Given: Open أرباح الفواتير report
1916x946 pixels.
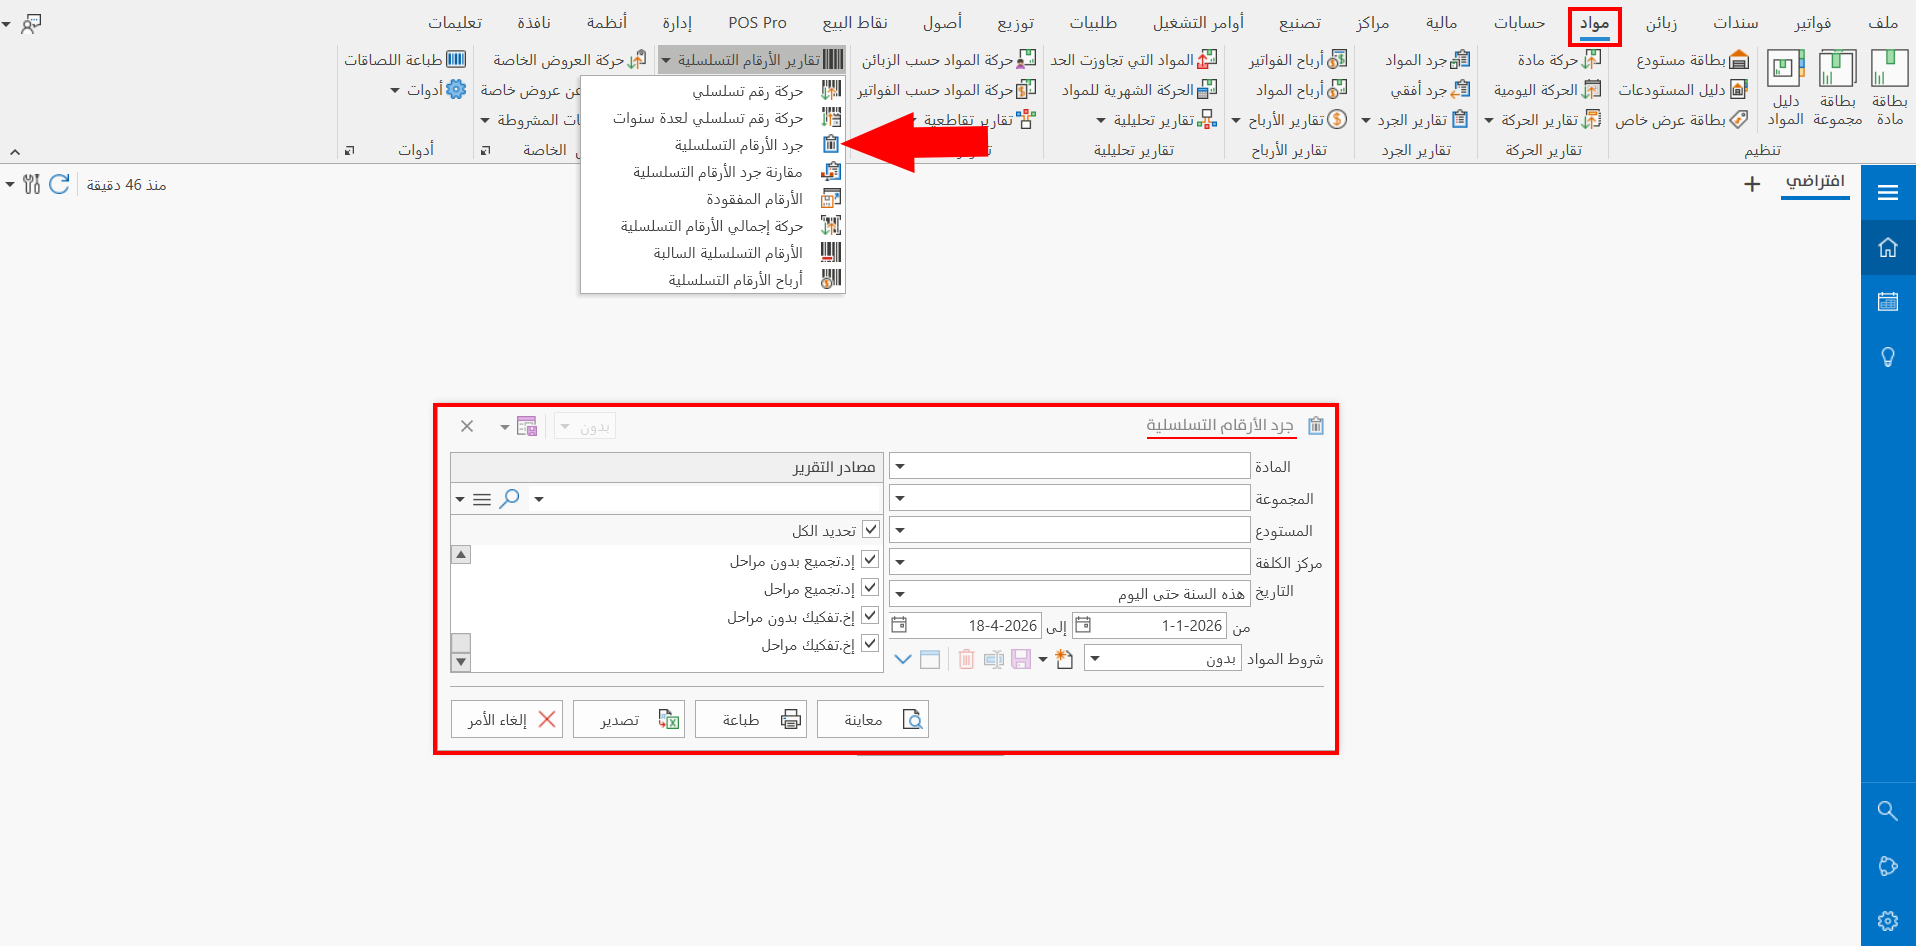Looking at the screenshot, I should [1297, 60].
